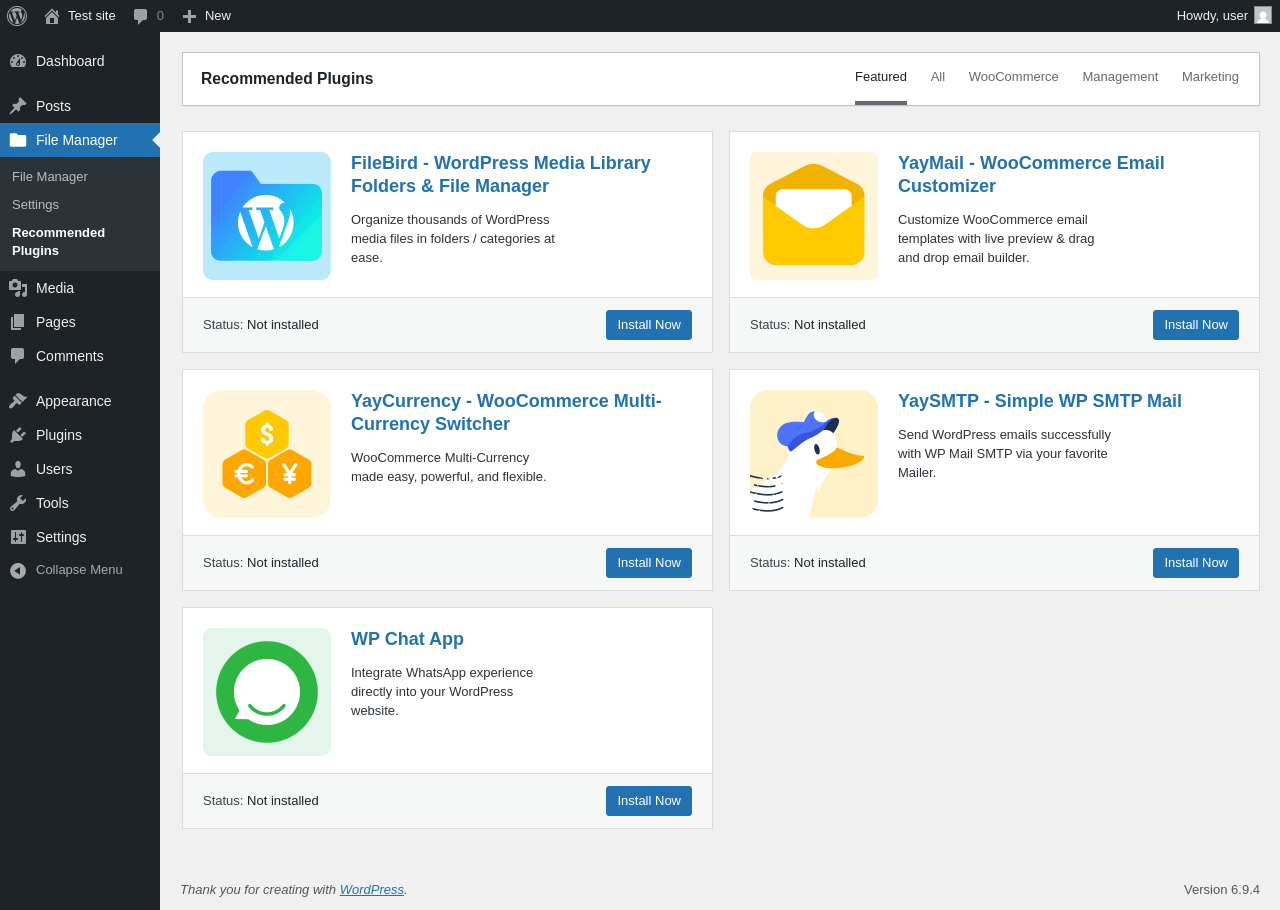
Task: Click the WP Chat App green icon
Action: pyautogui.click(x=267, y=692)
